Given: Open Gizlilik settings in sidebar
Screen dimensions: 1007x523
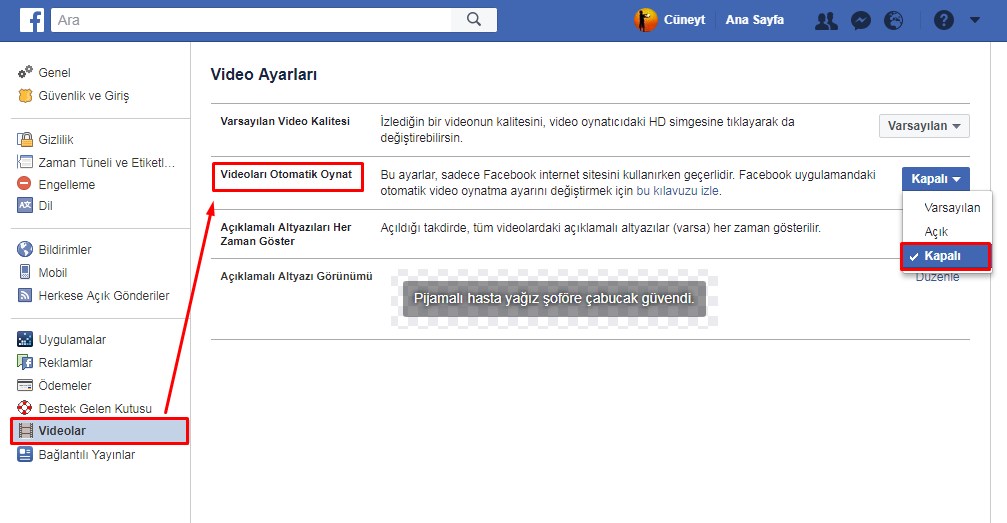Looking at the screenshot, I should click(55, 140).
